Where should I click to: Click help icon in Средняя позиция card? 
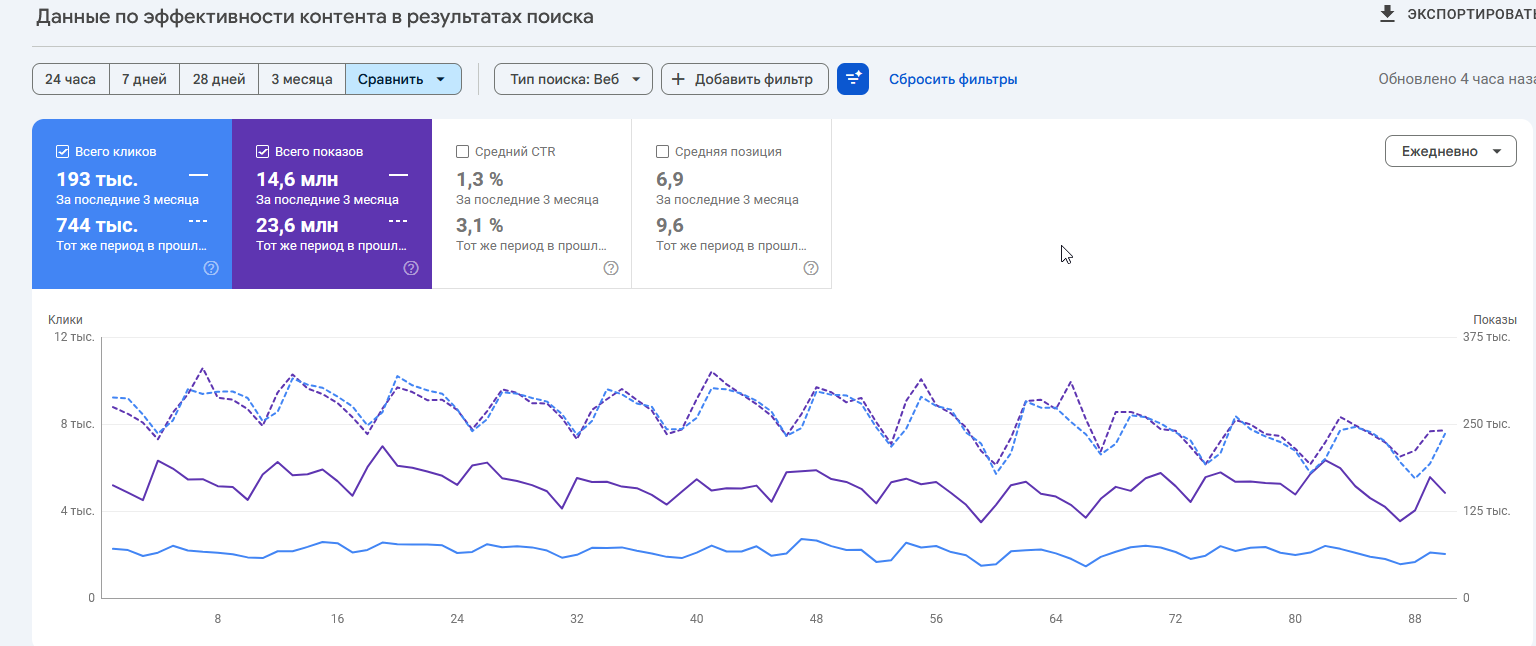pos(811,268)
